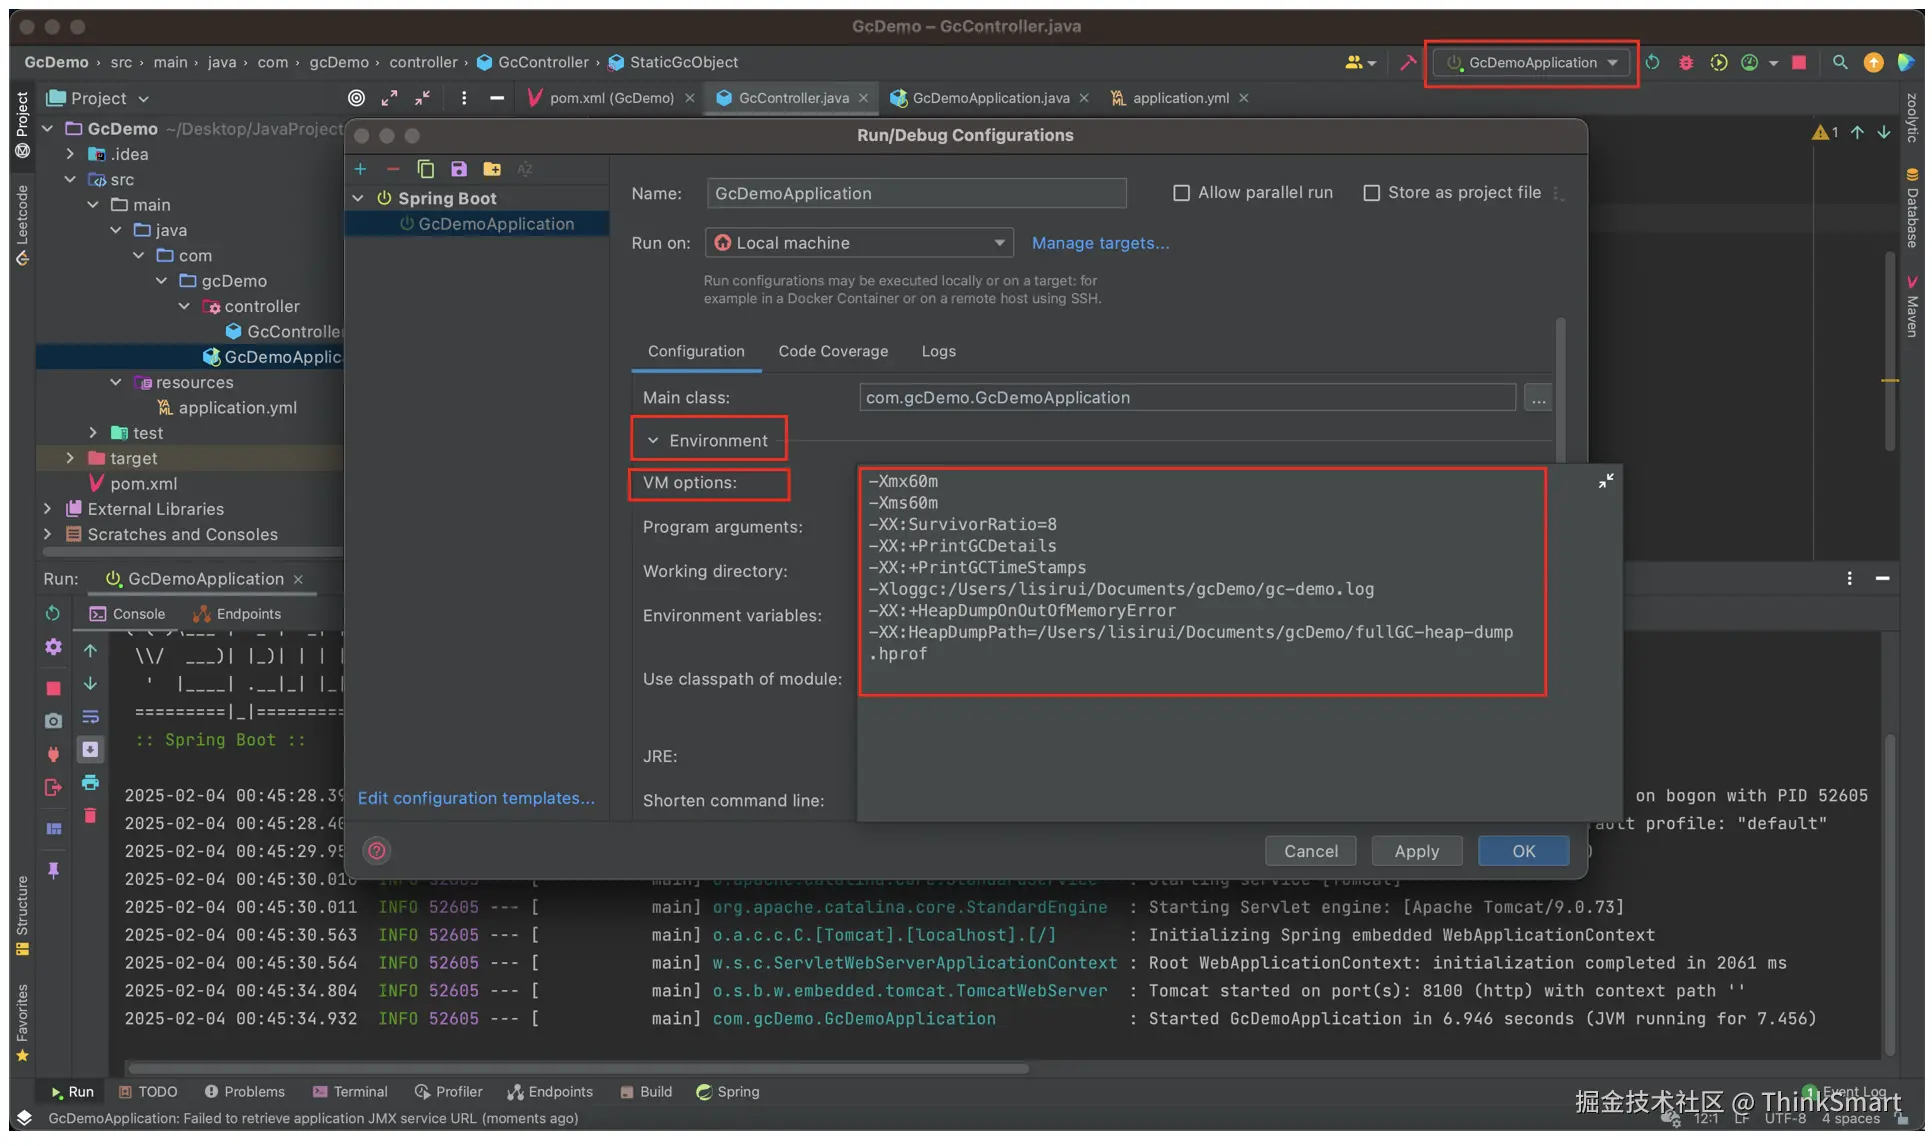1932x1146 pixels.
Task: Click the red stop button in top toolbar
Action: [x=1799, y=62]
